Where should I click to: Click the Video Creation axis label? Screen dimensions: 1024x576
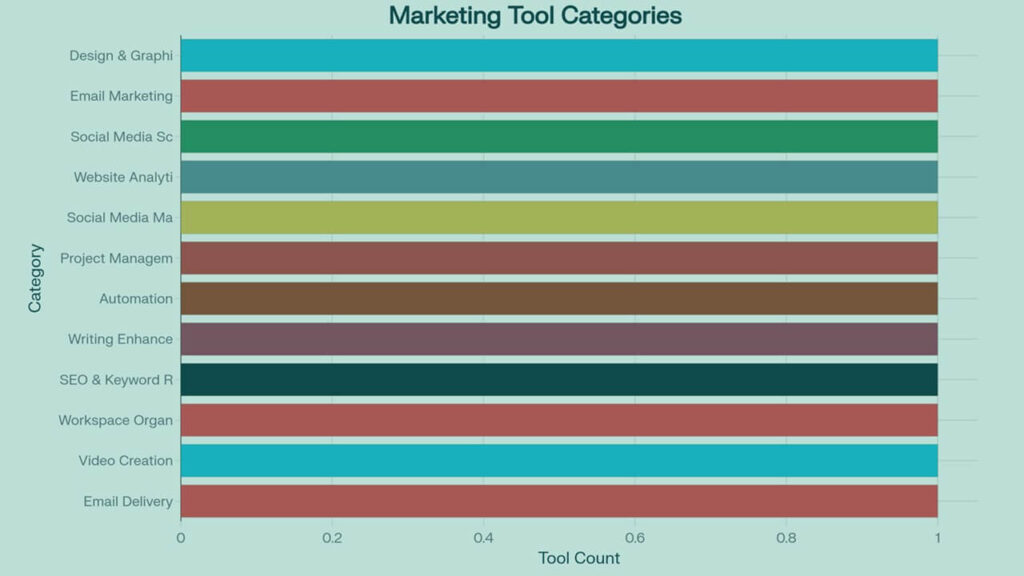[126, 461]
